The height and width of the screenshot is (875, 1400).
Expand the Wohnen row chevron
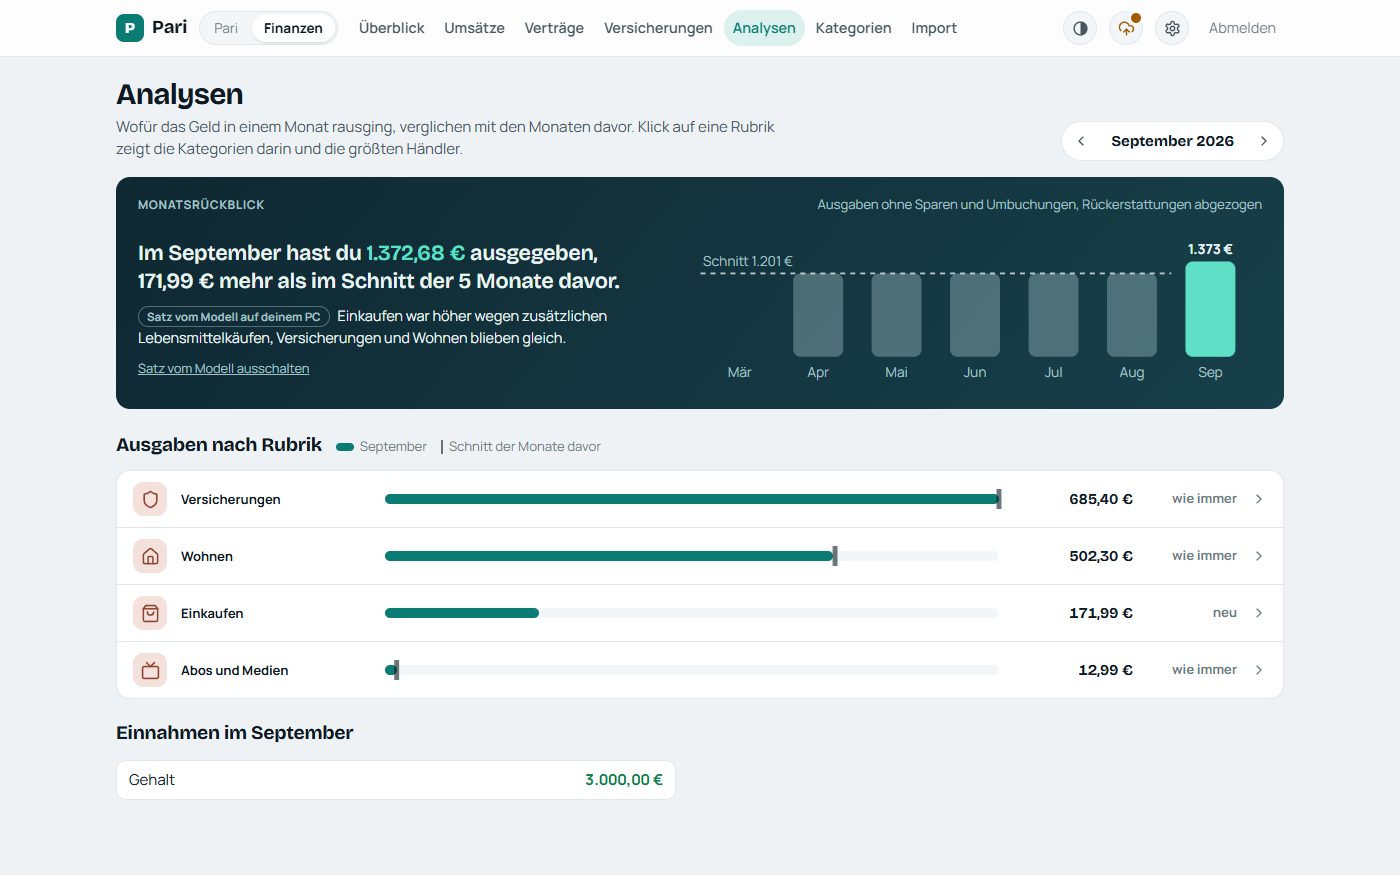click(1259, 556)
